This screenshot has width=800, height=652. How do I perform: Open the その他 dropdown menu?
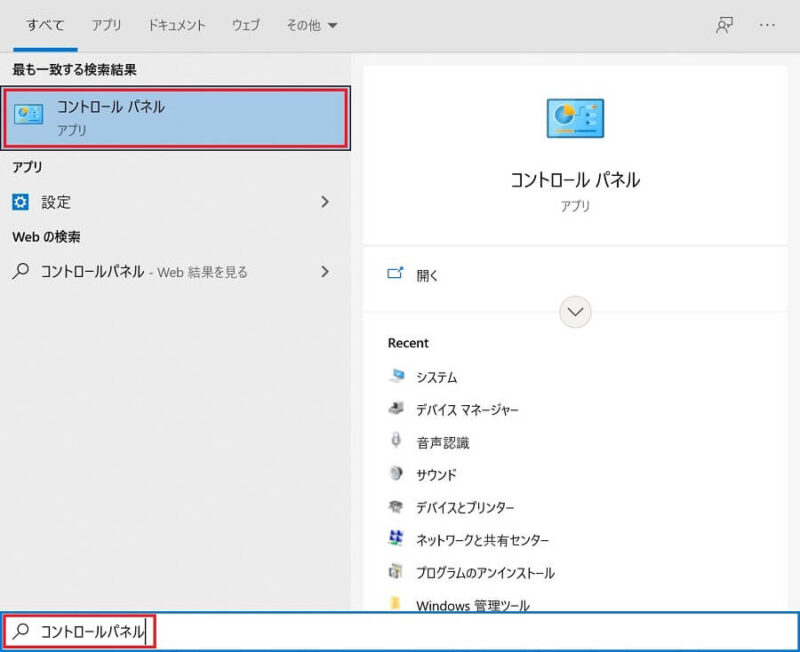point(311,25)
